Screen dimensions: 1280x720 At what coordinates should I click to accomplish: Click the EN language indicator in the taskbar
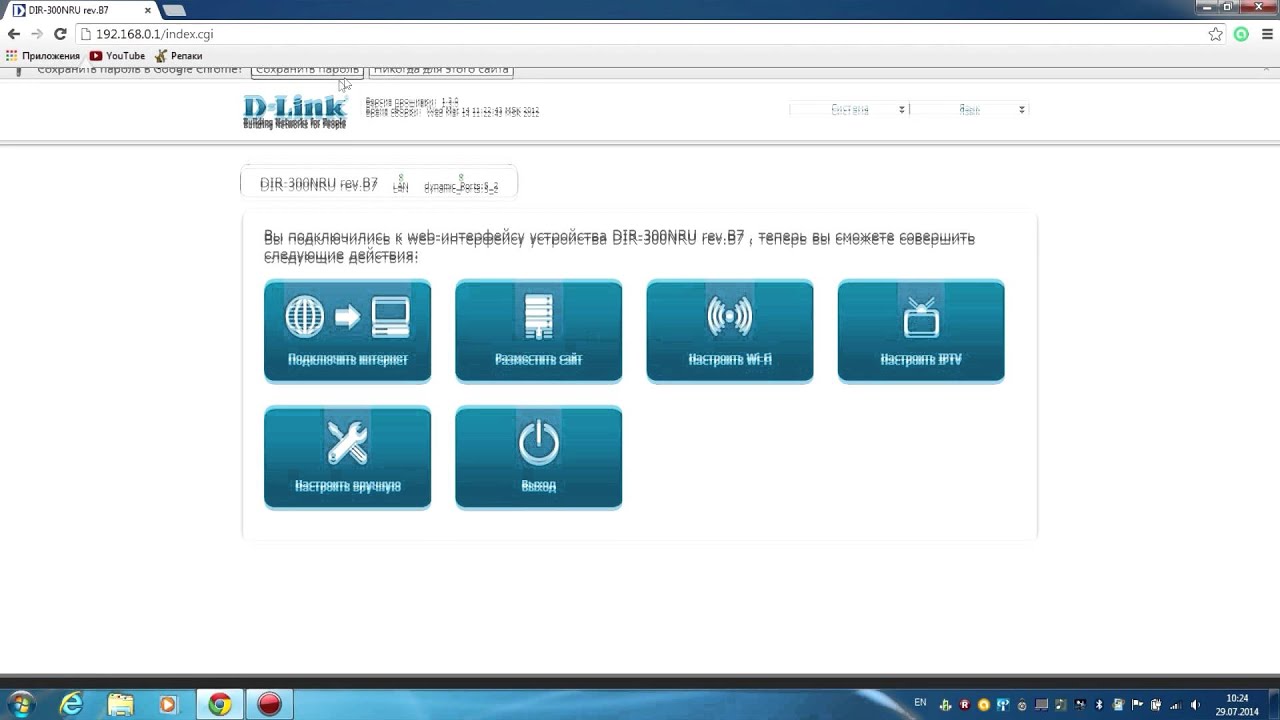920,703
